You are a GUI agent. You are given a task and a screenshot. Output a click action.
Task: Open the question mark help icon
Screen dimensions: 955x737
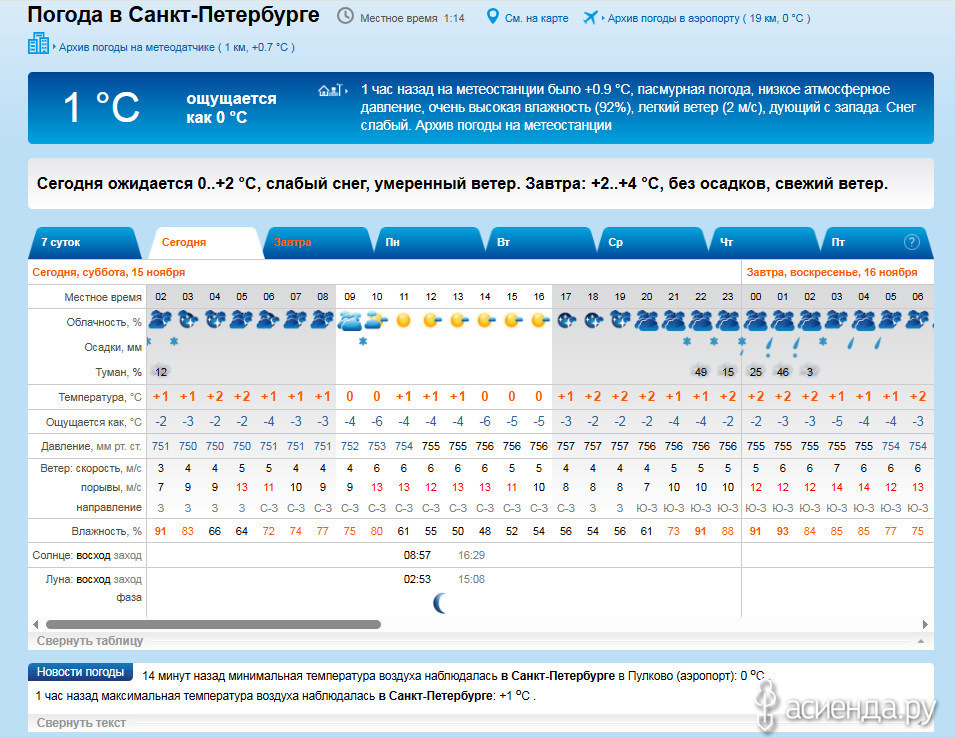(911, 242)
